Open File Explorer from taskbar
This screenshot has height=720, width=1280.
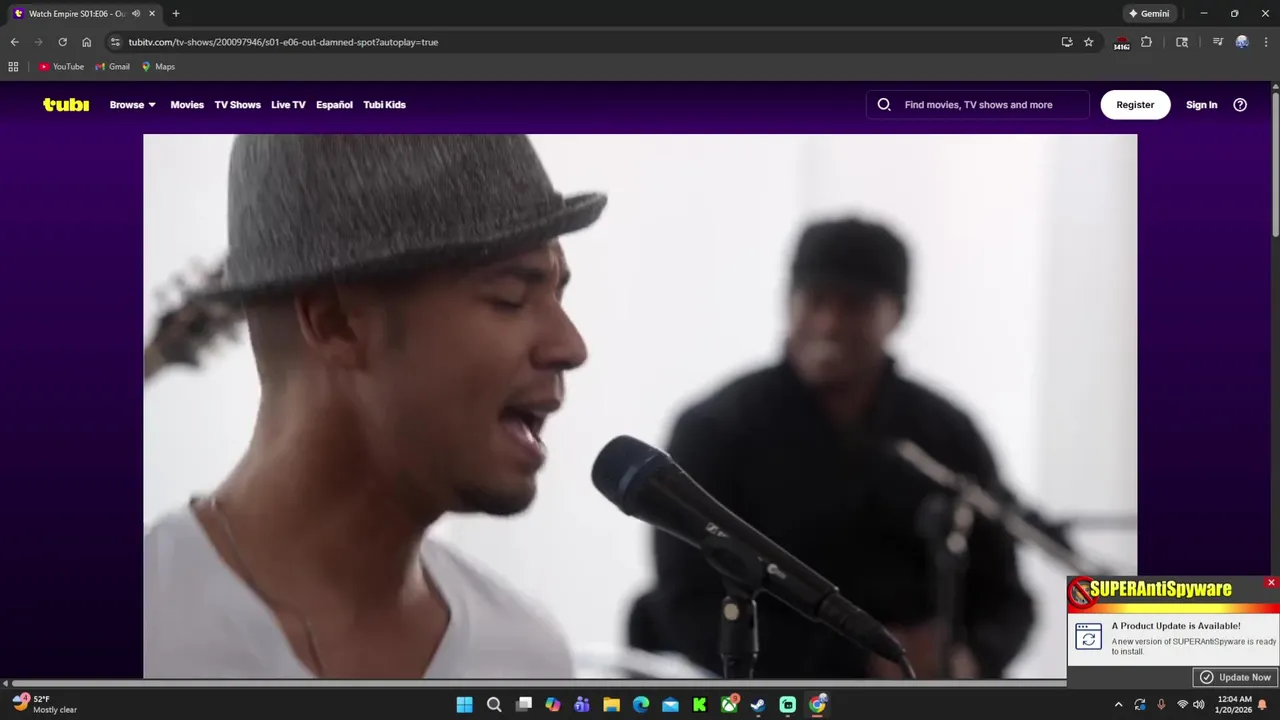pos(611,705)
